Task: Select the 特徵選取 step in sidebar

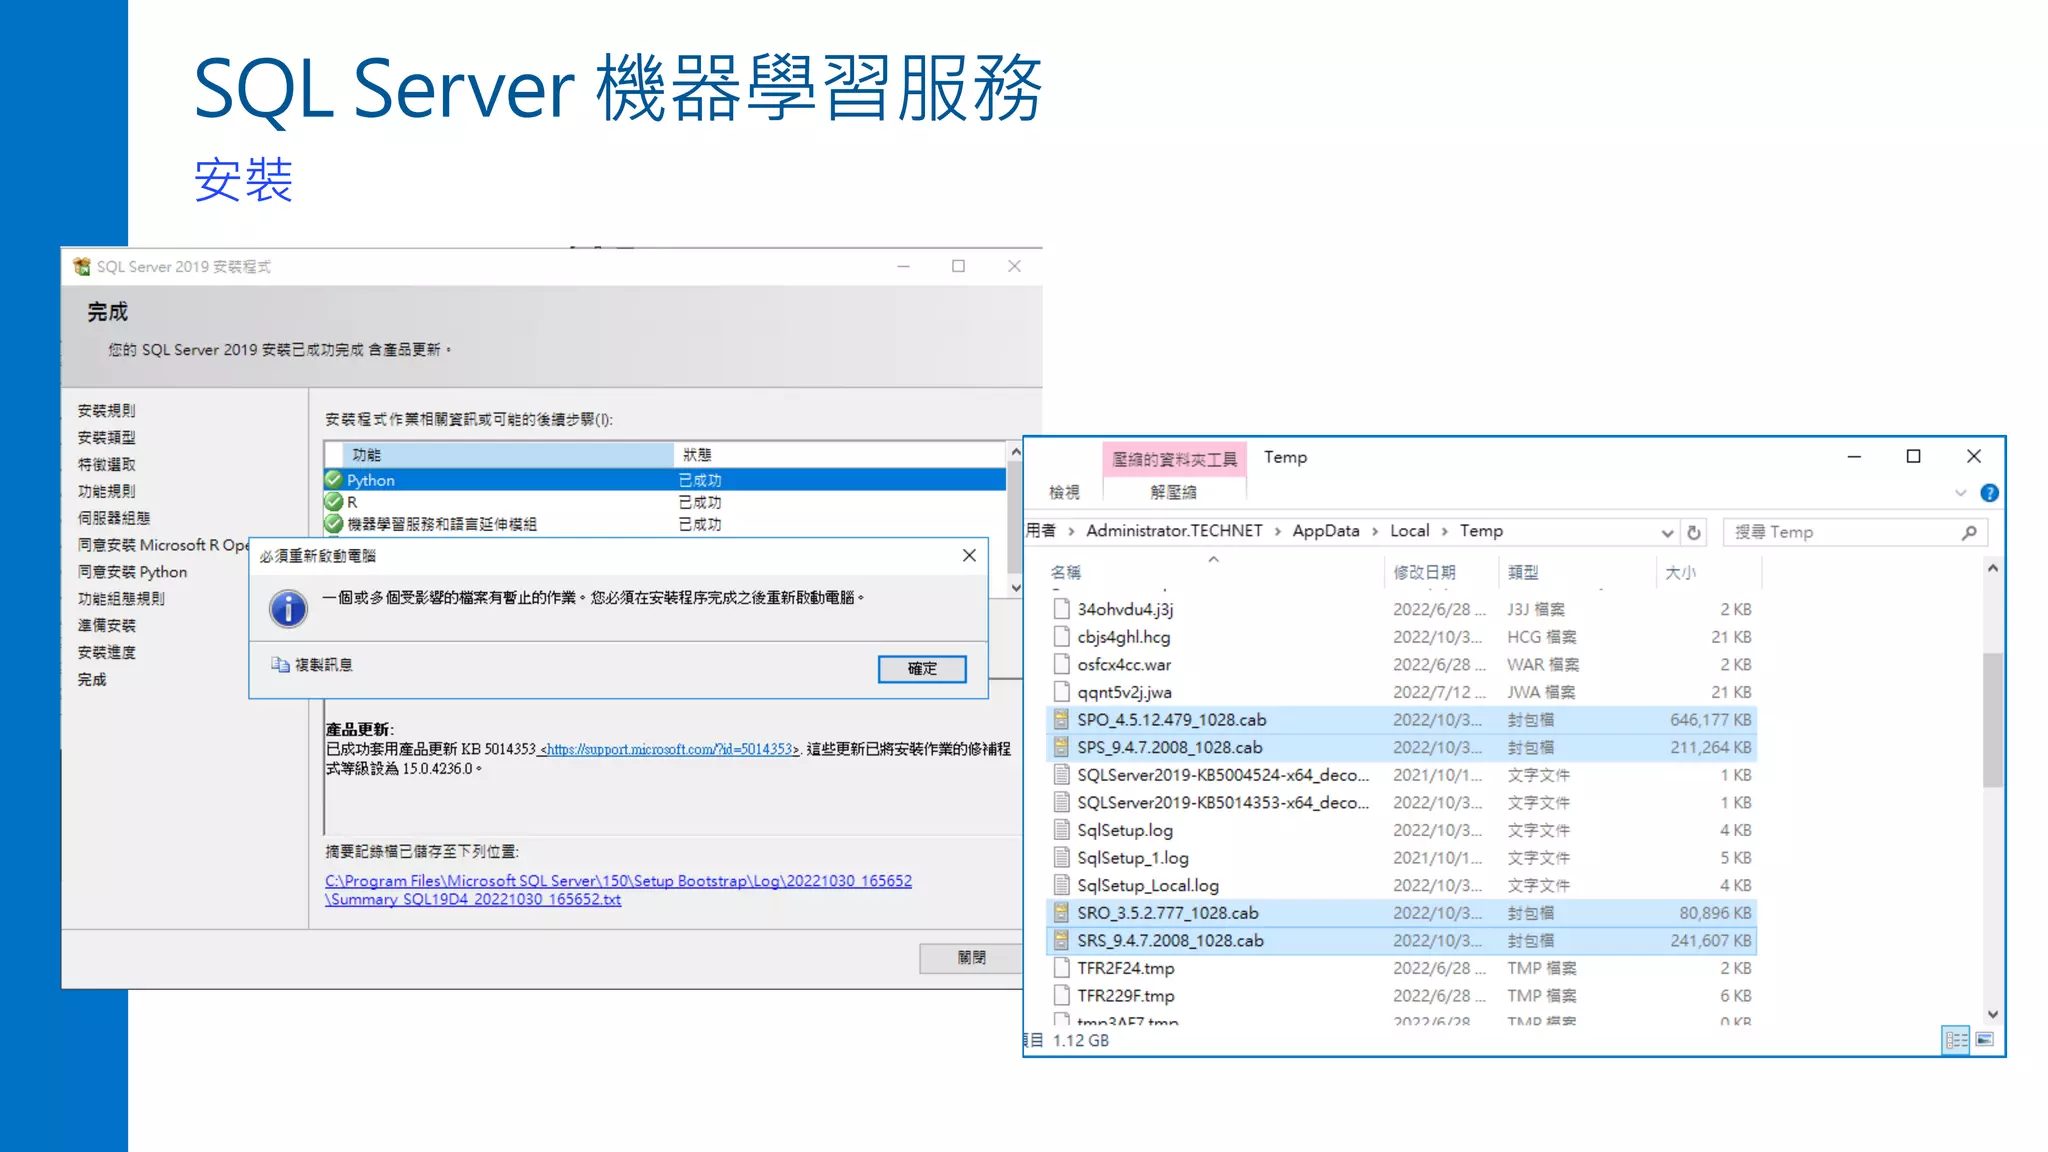Action: click(x=106, y=465)
